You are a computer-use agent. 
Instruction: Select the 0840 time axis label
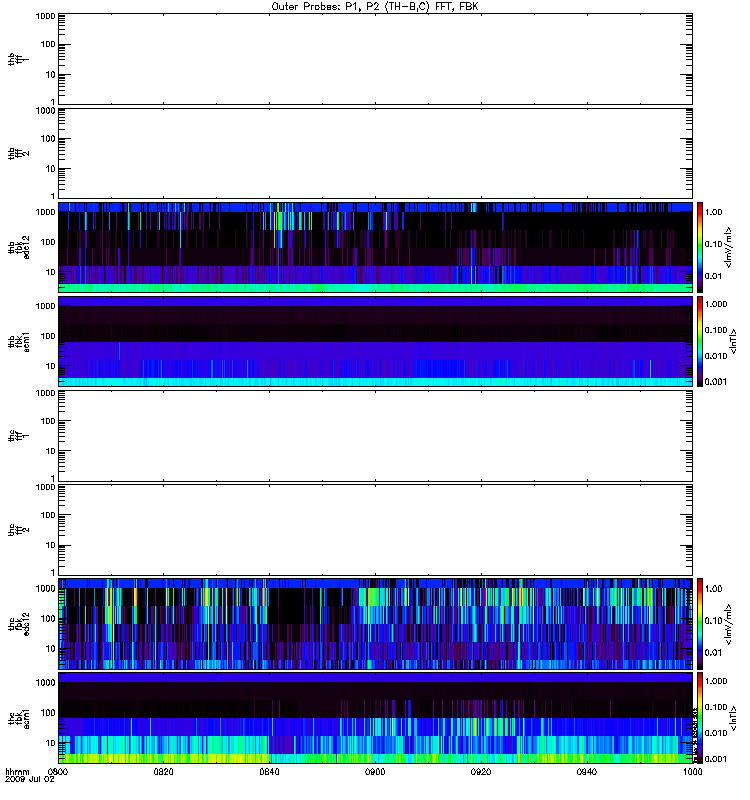coord(269,771)
